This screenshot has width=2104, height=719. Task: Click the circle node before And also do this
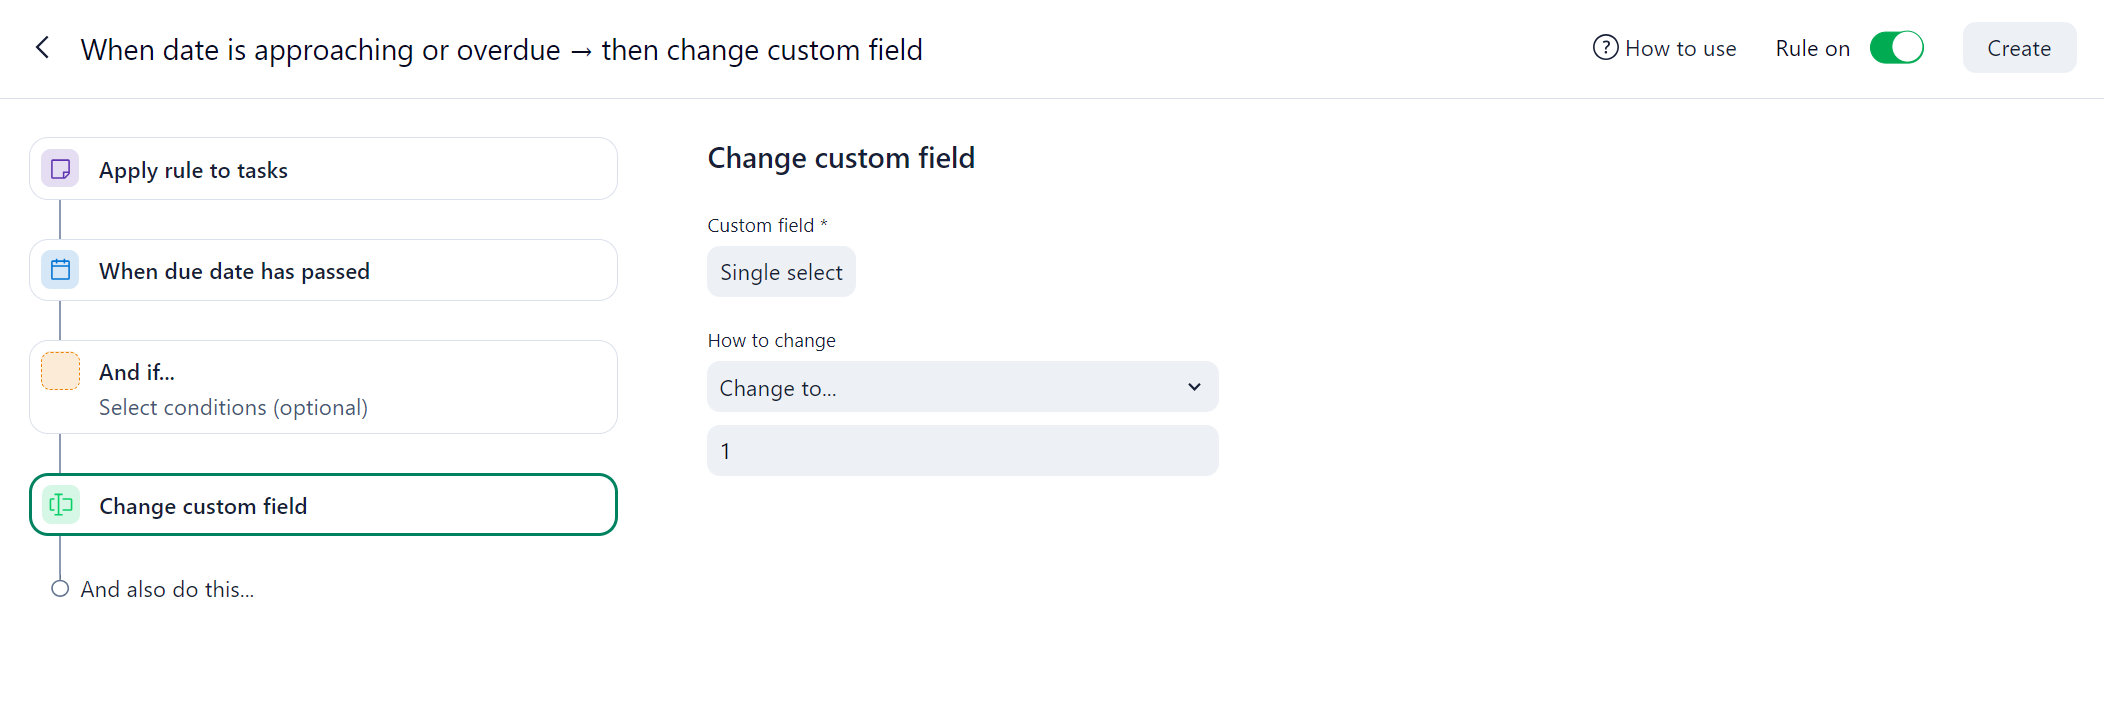(x=60, y=589)
